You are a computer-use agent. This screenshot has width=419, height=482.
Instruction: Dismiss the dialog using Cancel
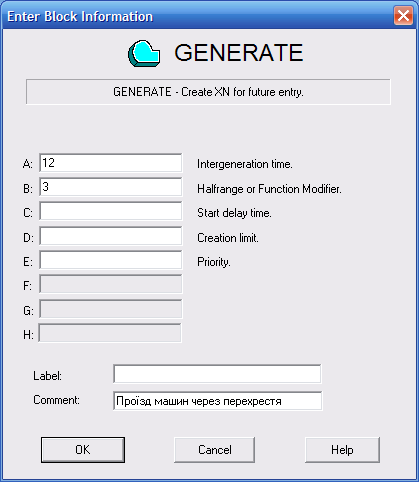click(214, 450)
